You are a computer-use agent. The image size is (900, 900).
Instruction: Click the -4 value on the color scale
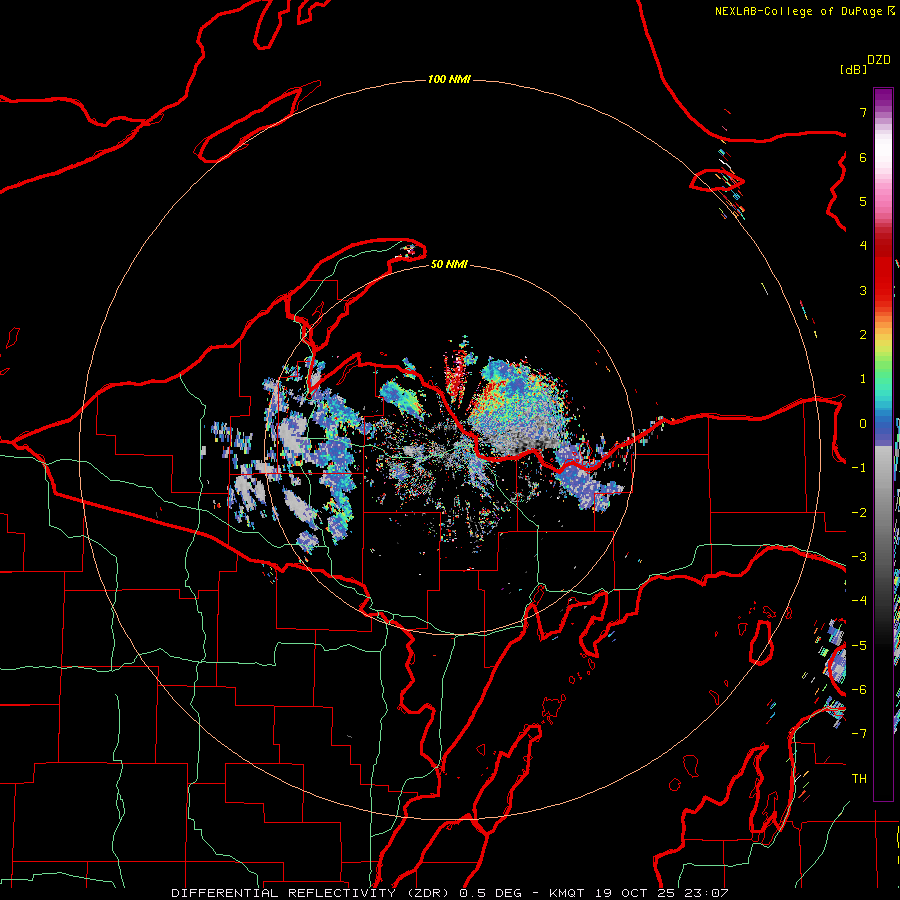point(859,601)
